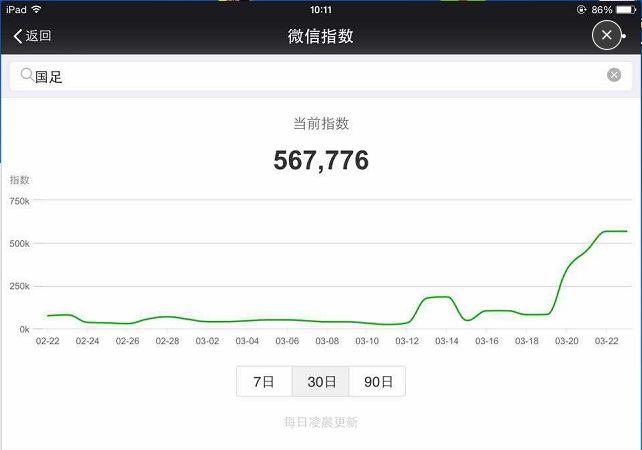Tap the 86% battery percentage text

pyautogui.click(x=601, y=9)
